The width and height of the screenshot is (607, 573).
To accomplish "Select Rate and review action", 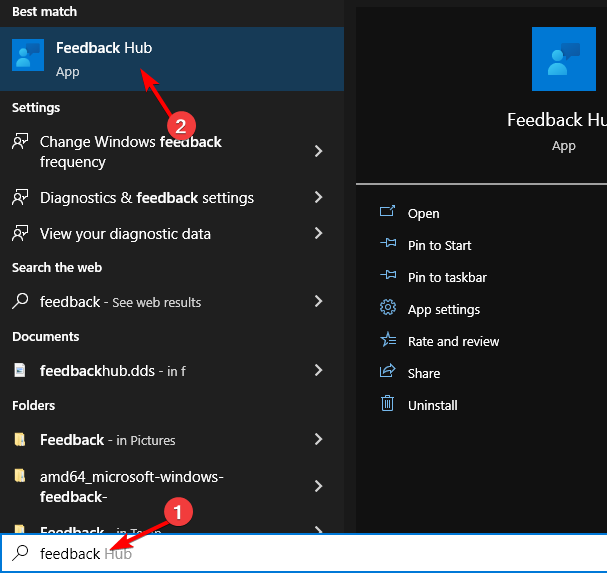I will (453, 341).
